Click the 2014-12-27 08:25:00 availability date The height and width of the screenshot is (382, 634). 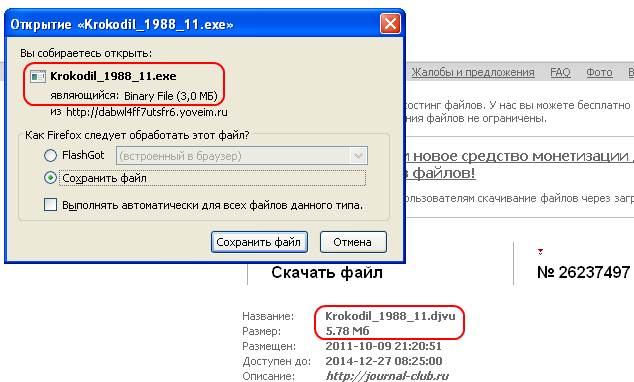(x=384, y=361)
